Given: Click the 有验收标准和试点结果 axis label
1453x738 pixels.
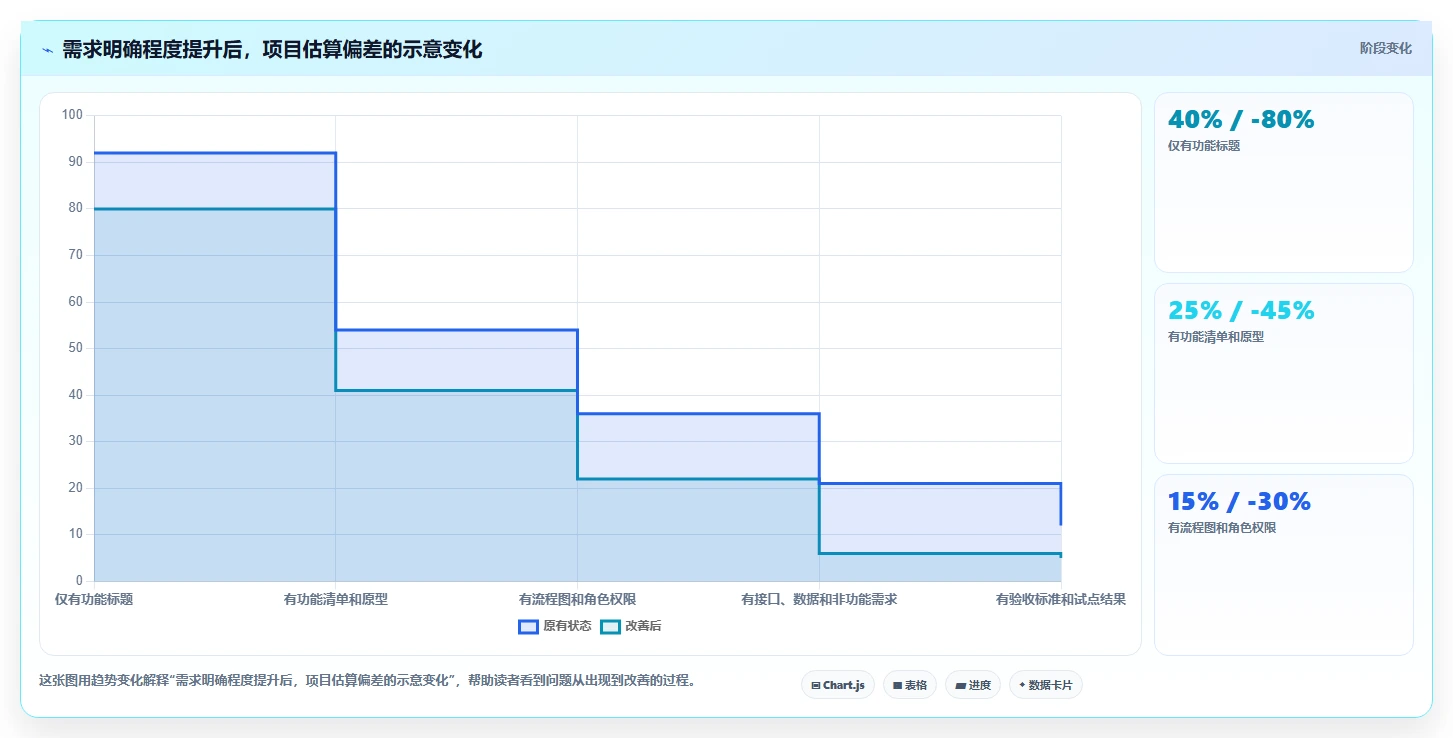Looking at the screenshot, I should click(x=1061, y=599).
